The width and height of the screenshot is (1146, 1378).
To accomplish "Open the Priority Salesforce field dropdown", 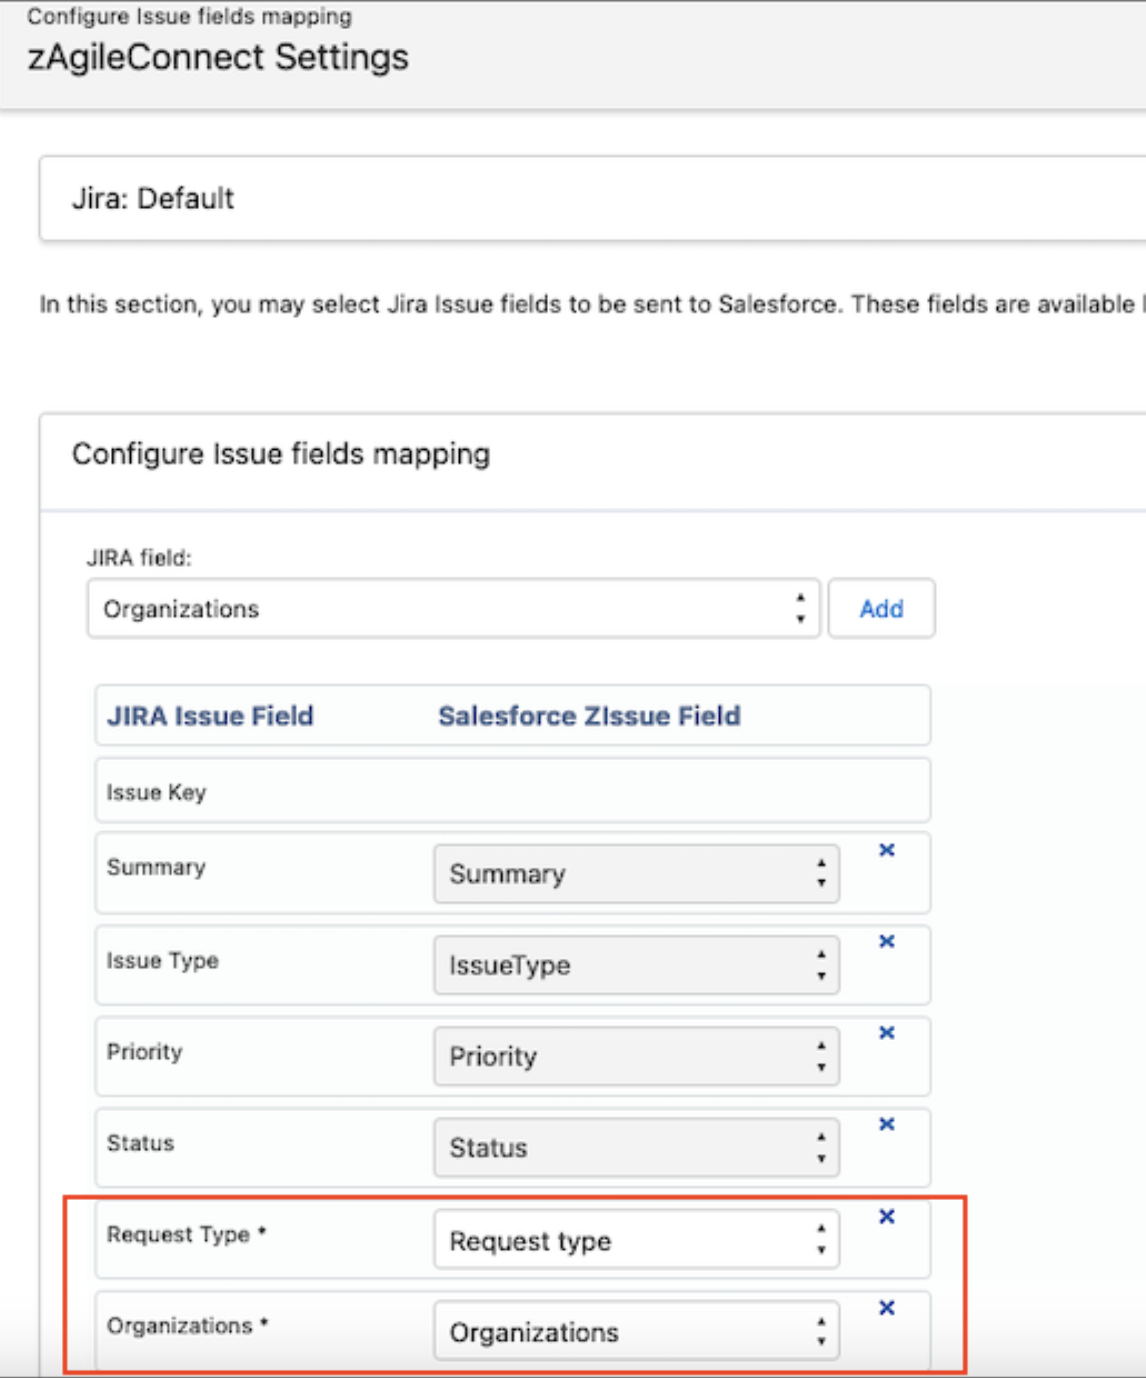I will pyautogui.click(x=636, y=1057).
